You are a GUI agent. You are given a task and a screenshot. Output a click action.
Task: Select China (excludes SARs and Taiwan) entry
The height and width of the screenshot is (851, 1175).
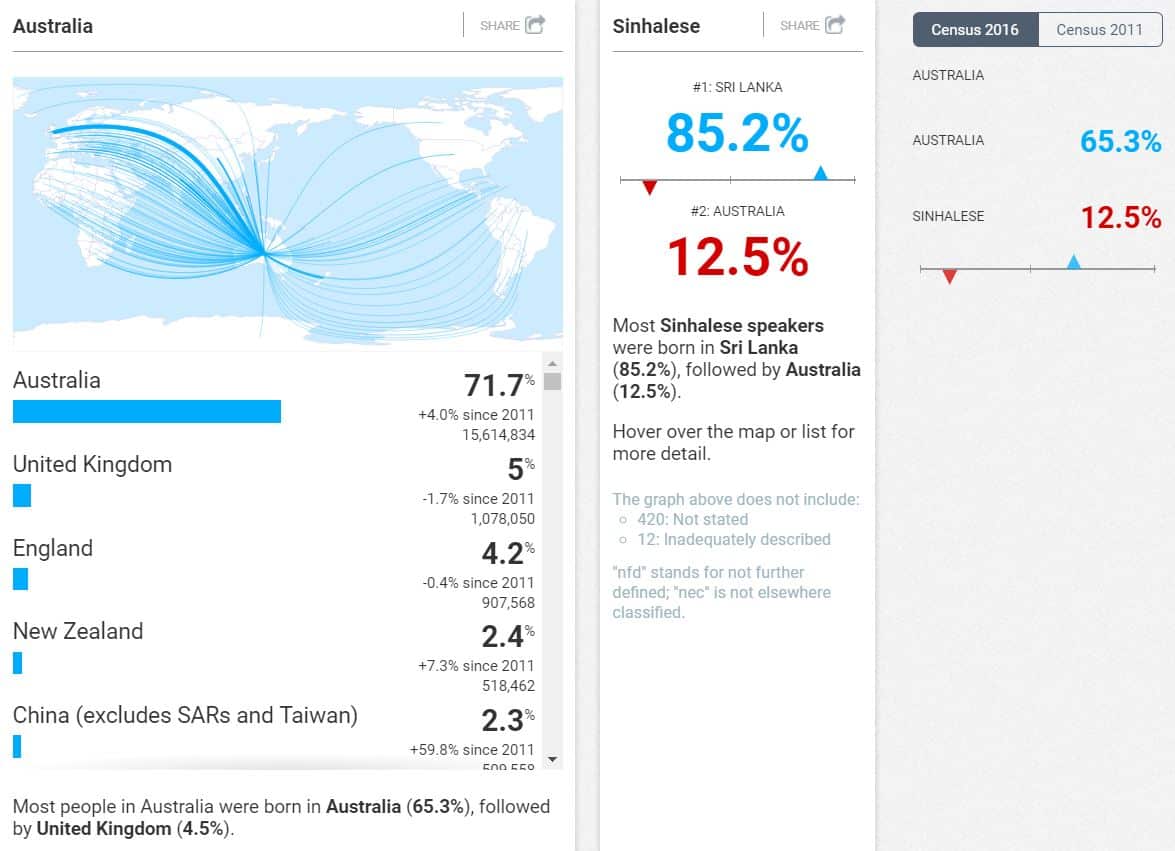185,715
